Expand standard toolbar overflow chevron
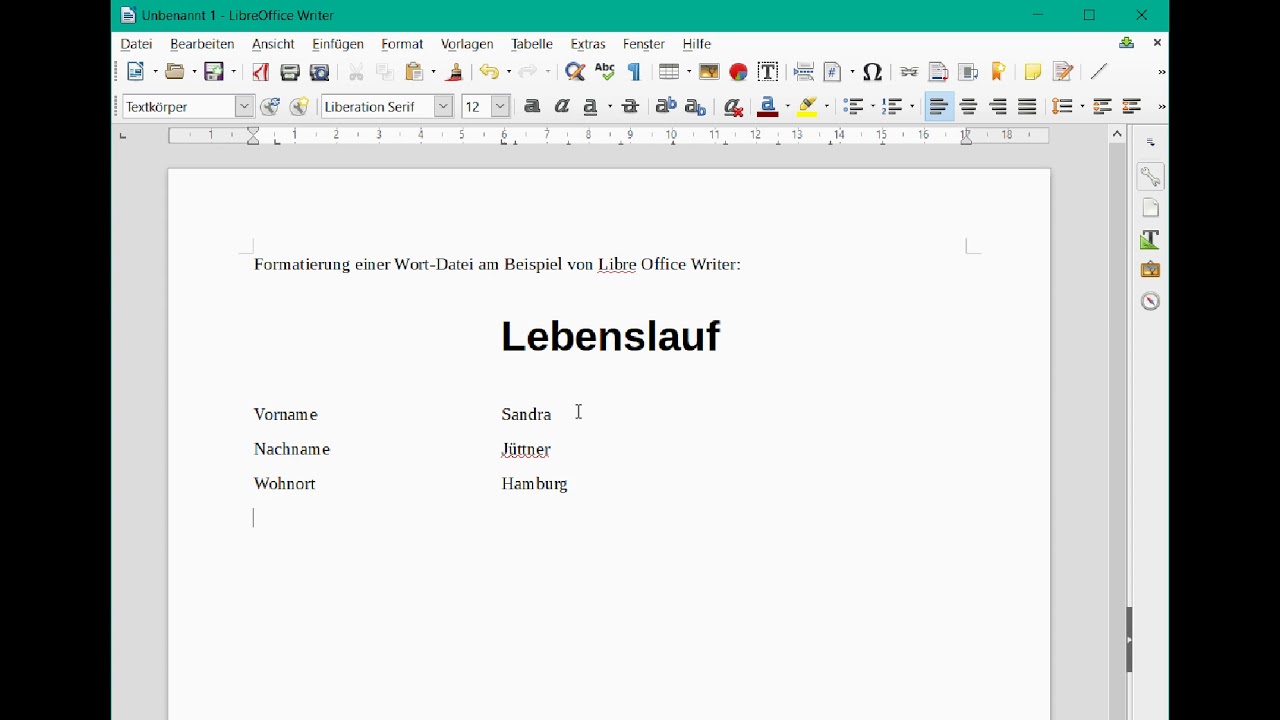 (x=1161, y=72)
